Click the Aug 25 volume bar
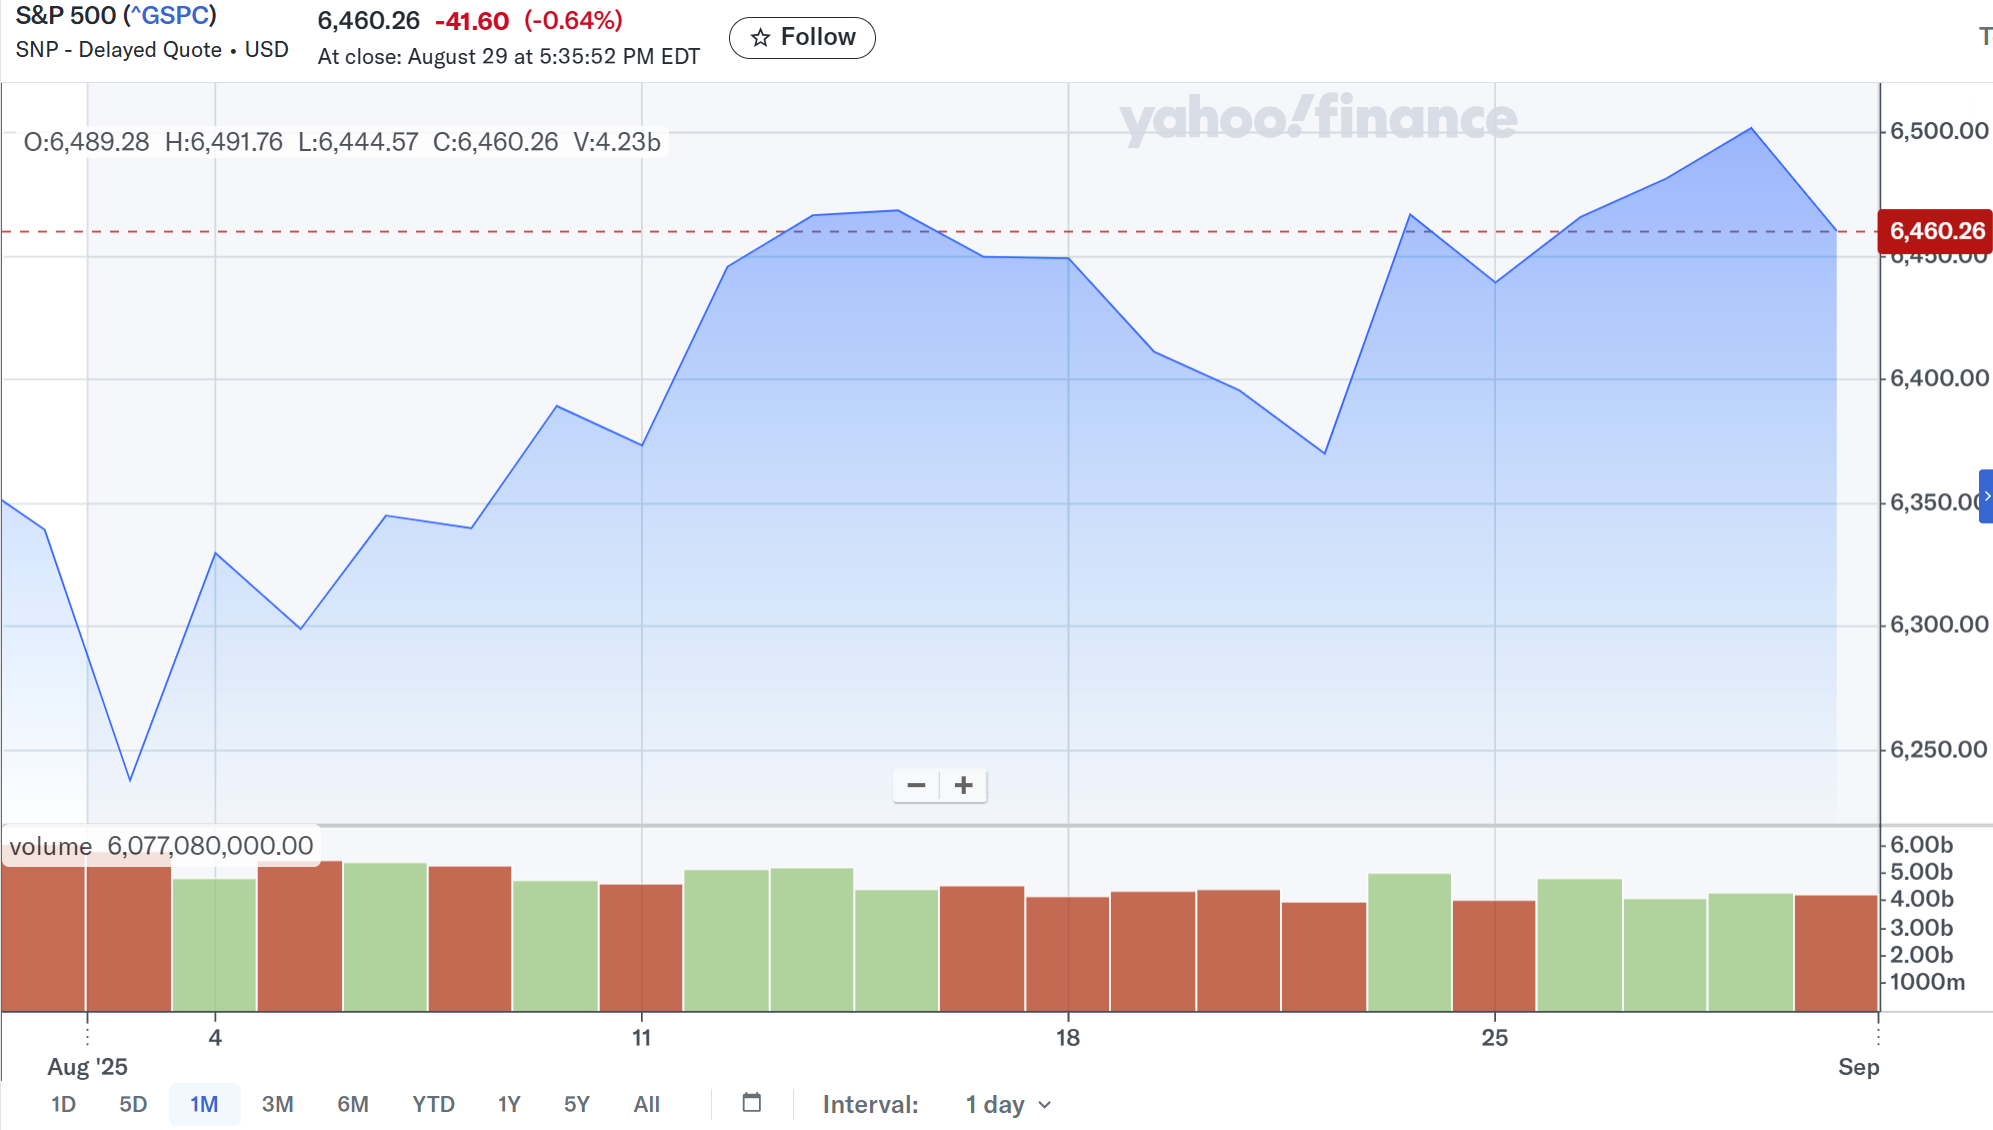Screen dimensions: 1993x1130 tap(1494, 955)
